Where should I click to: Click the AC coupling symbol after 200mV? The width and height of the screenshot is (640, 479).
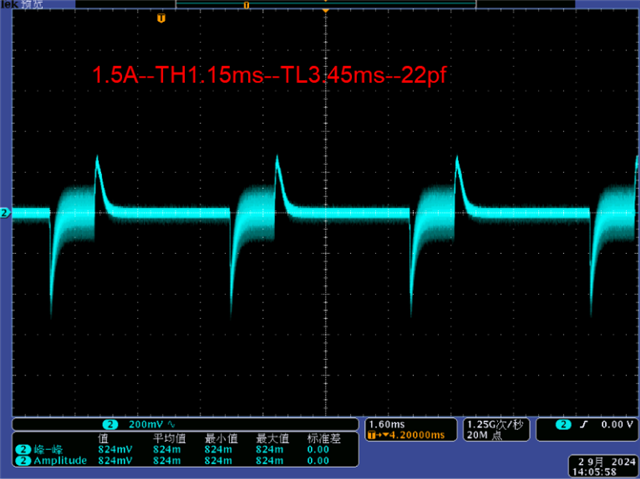[x=171, y=424]
